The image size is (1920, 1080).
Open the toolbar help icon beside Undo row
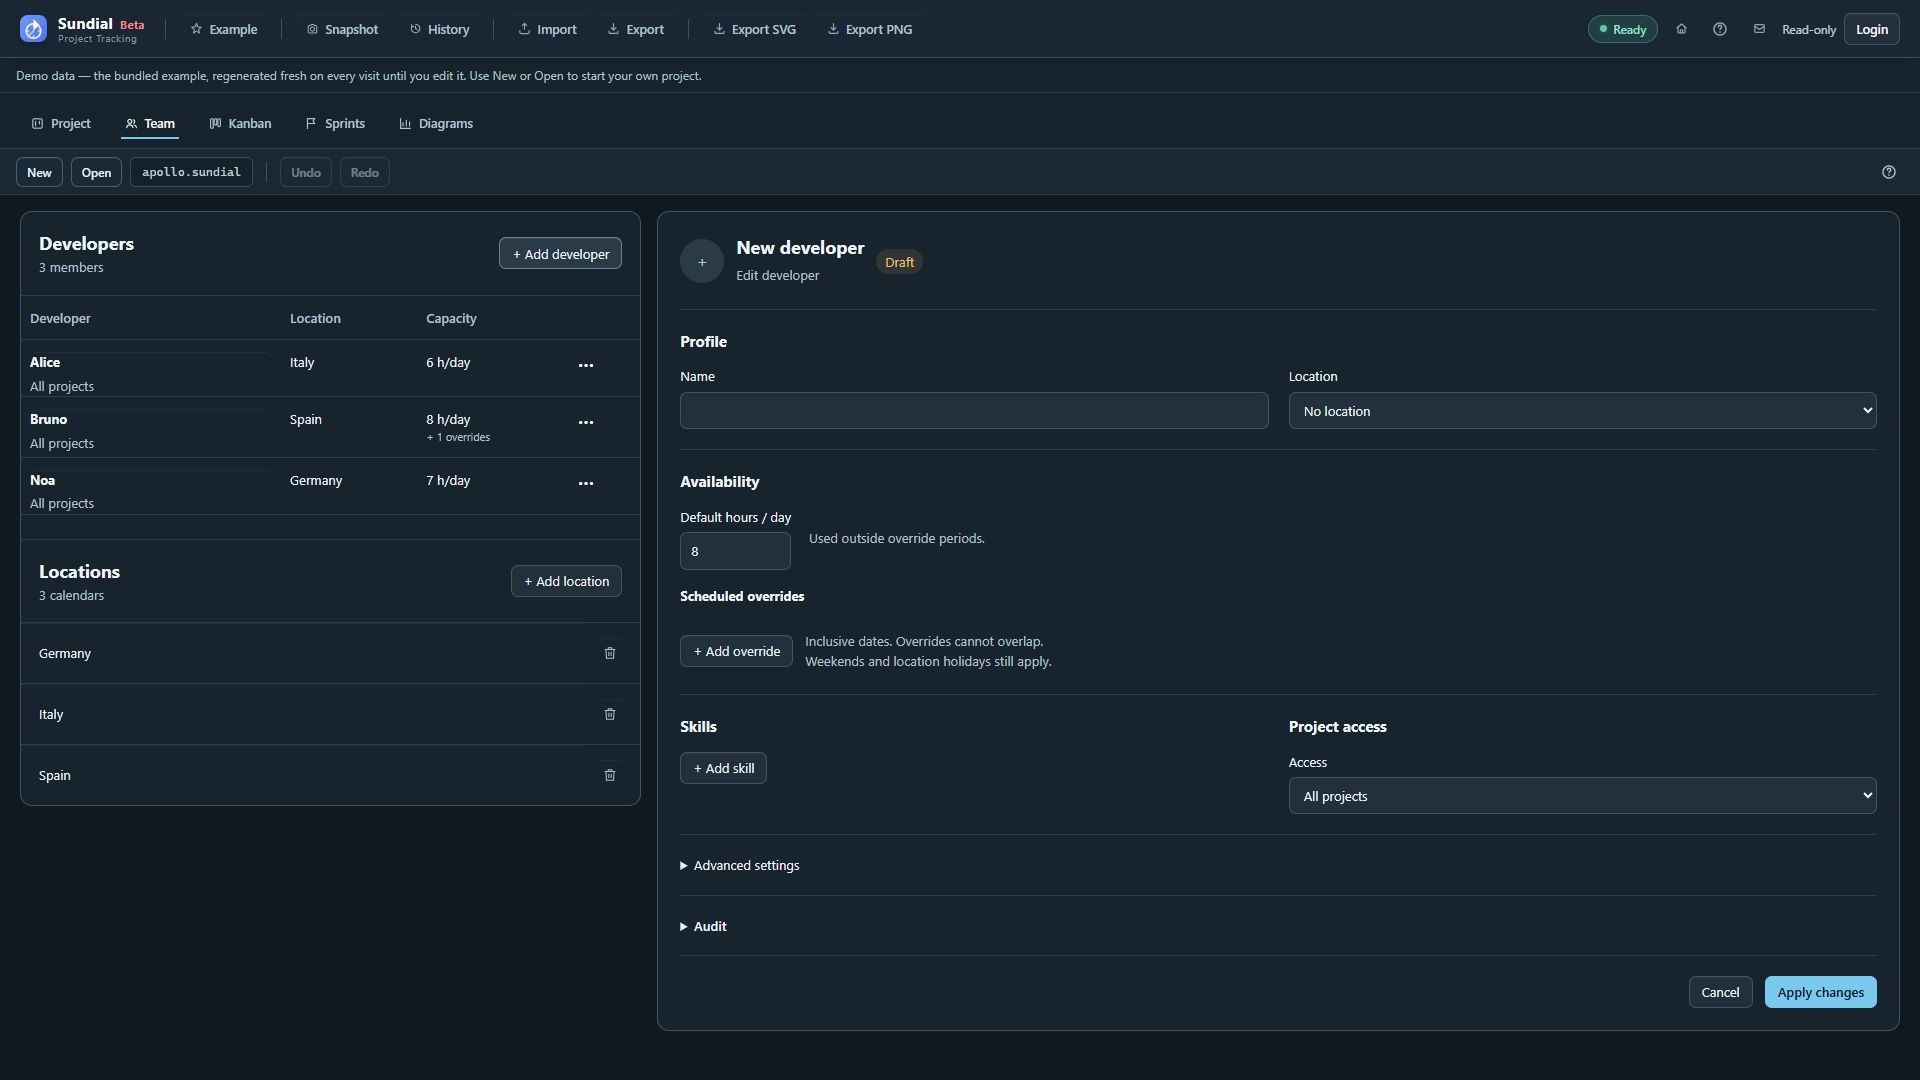pos(1889,172)
